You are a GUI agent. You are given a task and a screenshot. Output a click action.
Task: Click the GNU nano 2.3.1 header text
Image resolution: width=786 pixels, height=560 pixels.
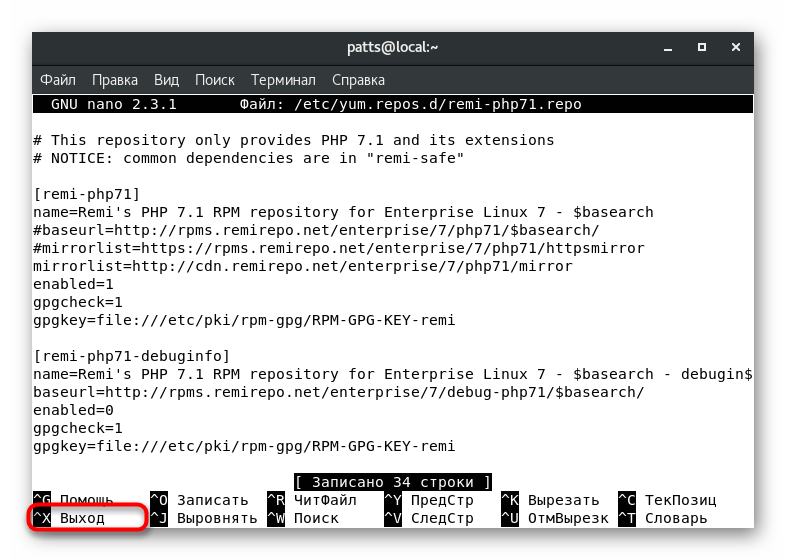coord(114,104)
